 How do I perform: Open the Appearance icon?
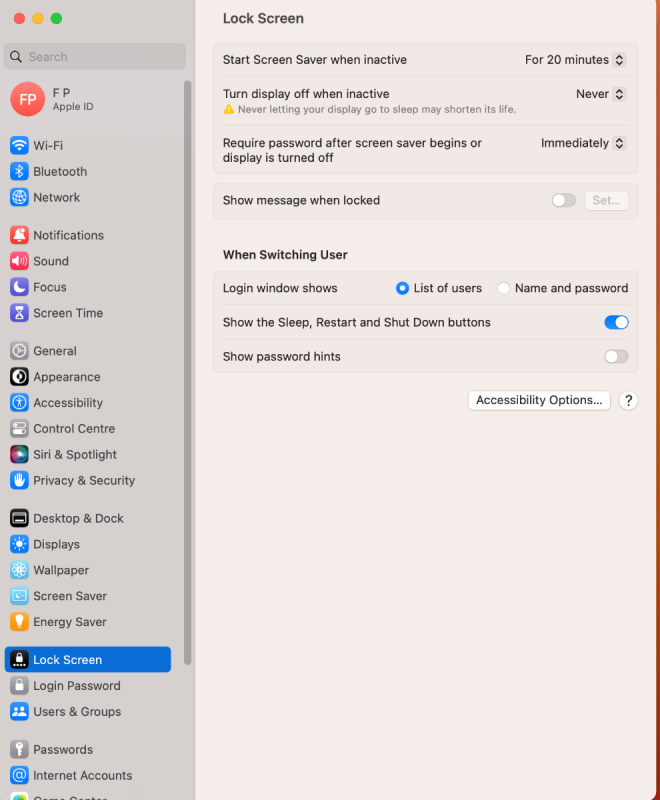19,377
